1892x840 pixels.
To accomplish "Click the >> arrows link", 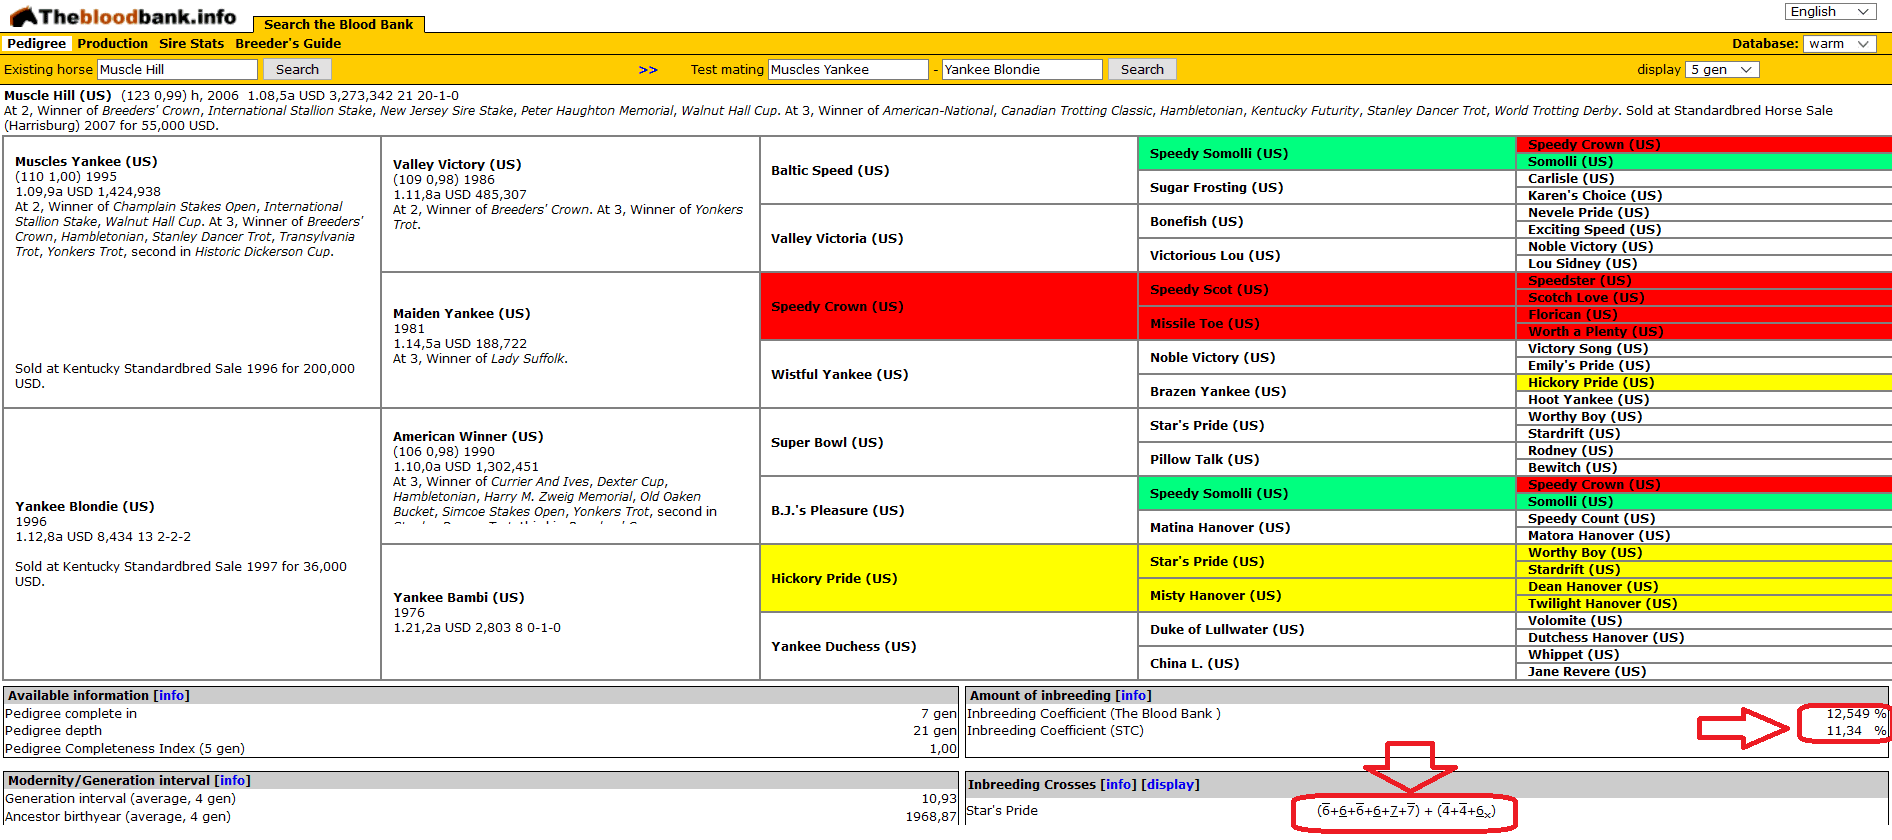I will (648, 69).
